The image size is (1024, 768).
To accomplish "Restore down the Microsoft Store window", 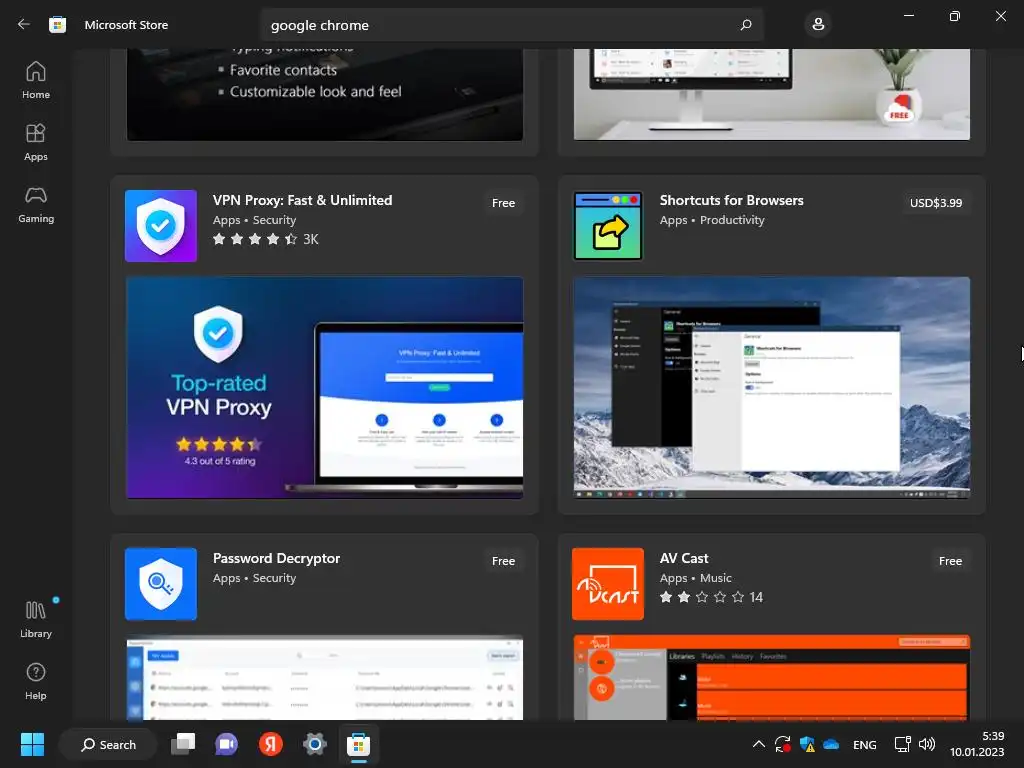I will click(955, 16).
